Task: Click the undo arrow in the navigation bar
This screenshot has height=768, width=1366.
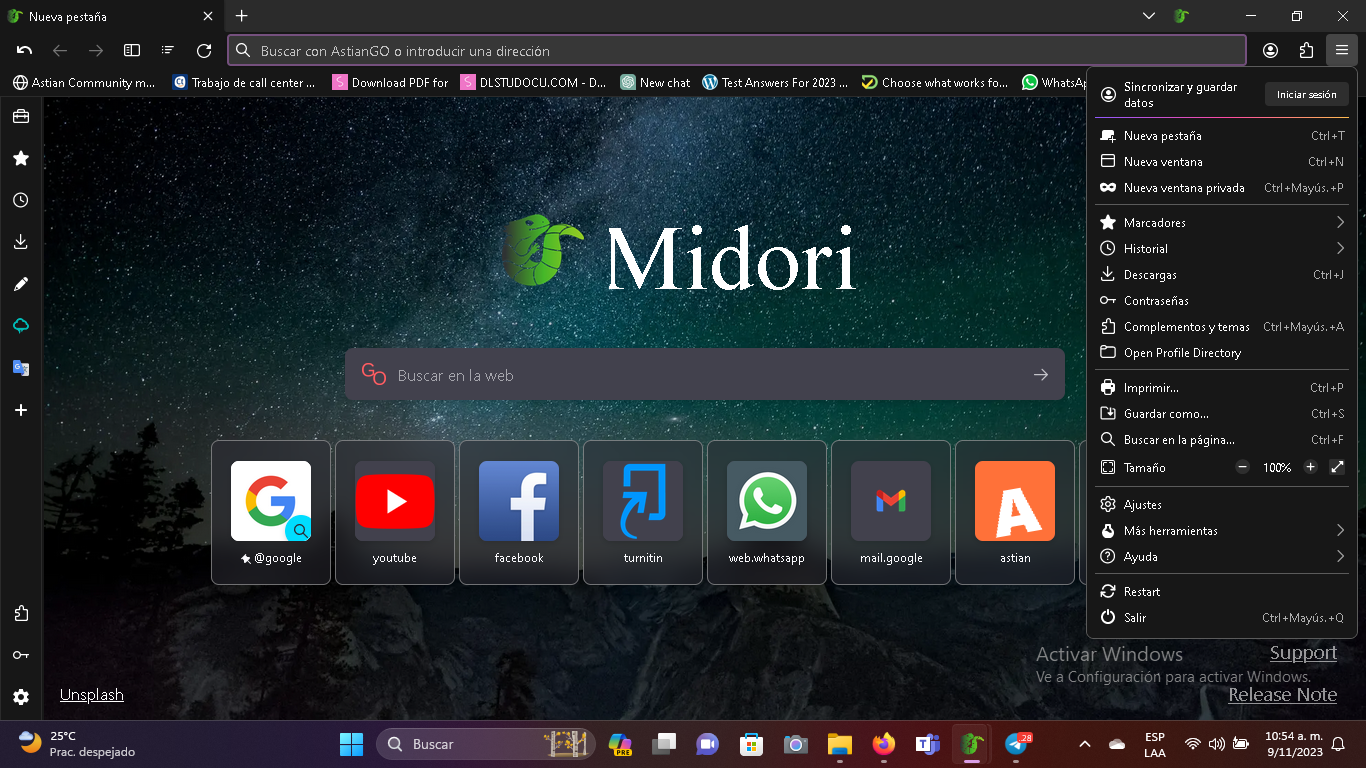Action: (x=25, y=50)
